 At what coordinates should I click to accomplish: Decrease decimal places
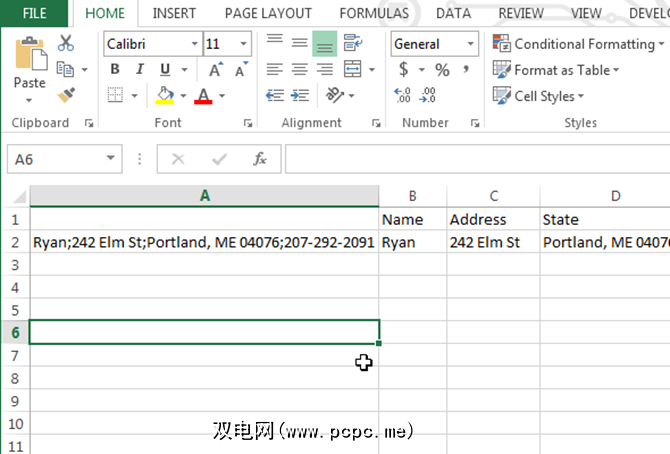pyautogui.click(x=428, y=95)
